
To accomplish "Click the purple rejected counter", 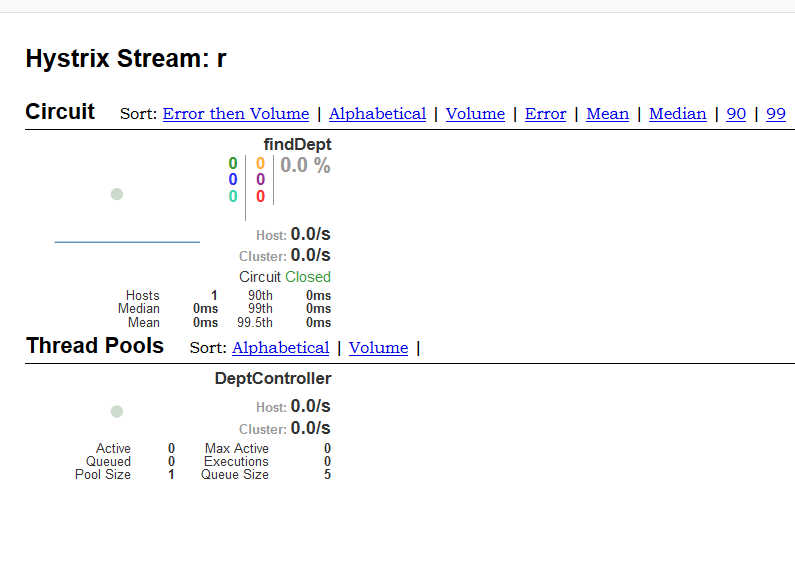I will [261, 180].
